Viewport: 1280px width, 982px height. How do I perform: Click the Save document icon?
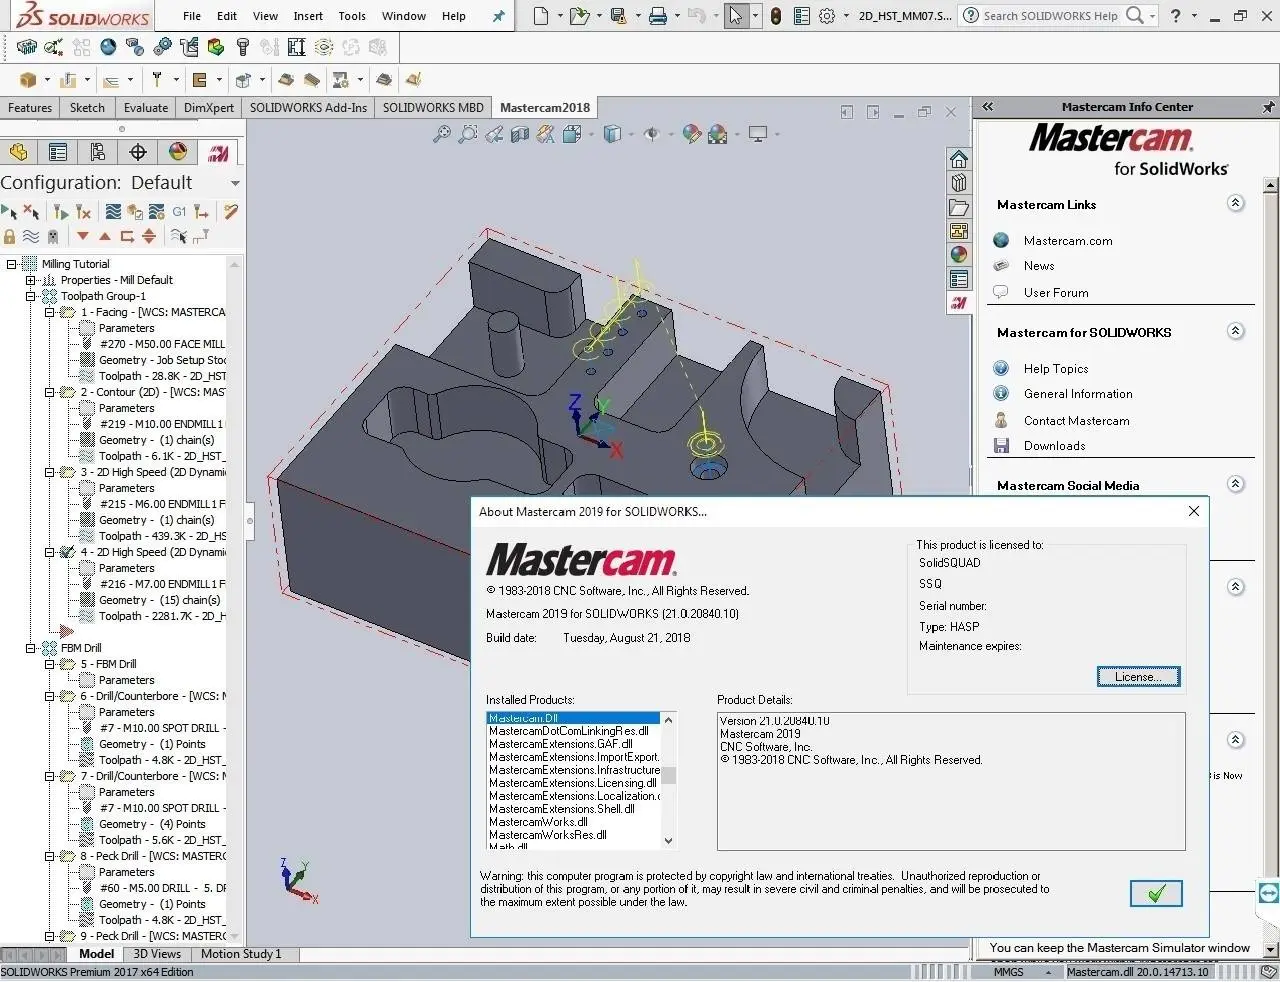tap(618, 16)
